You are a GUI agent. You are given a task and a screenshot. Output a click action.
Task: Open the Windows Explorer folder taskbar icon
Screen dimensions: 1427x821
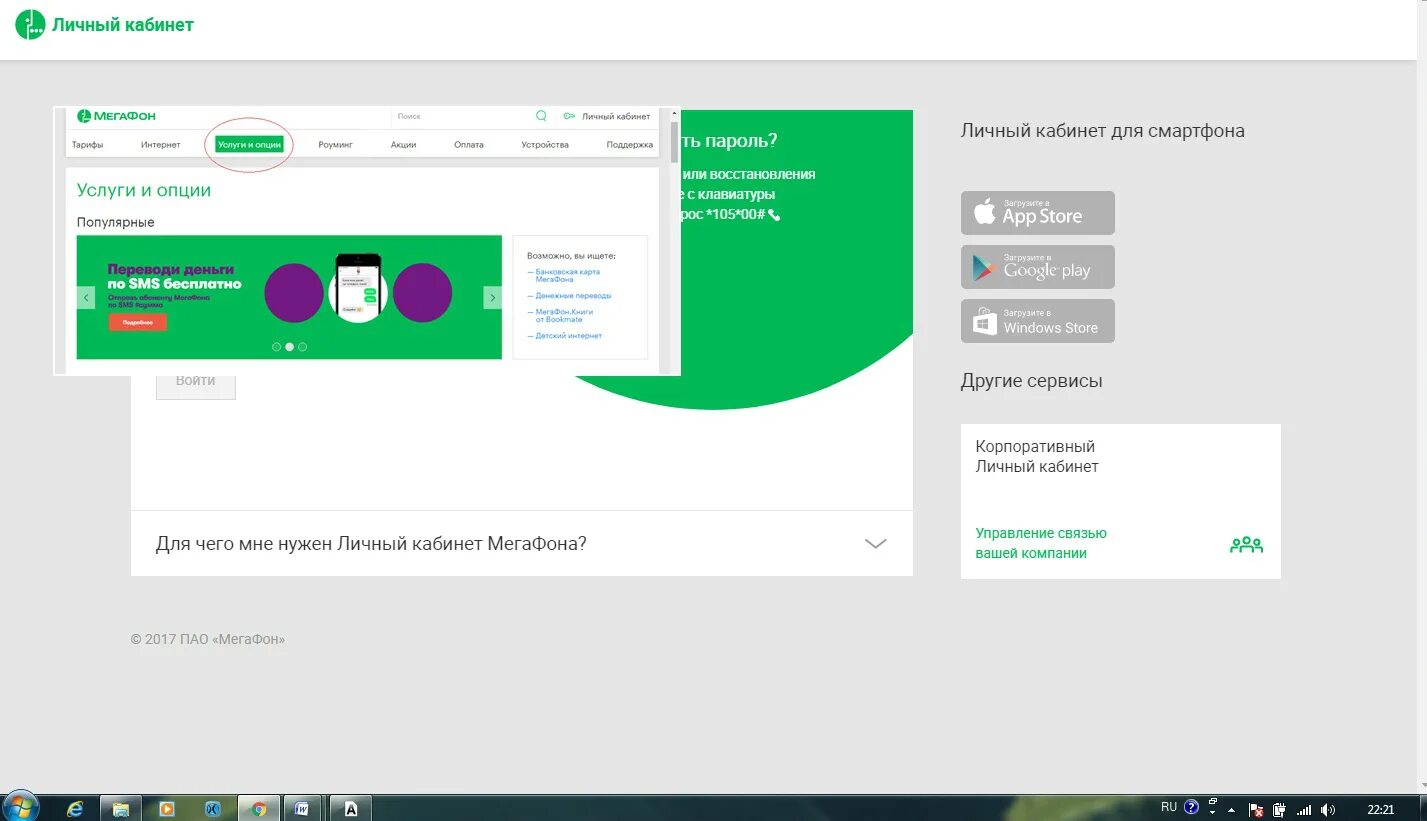coord(120,808)
